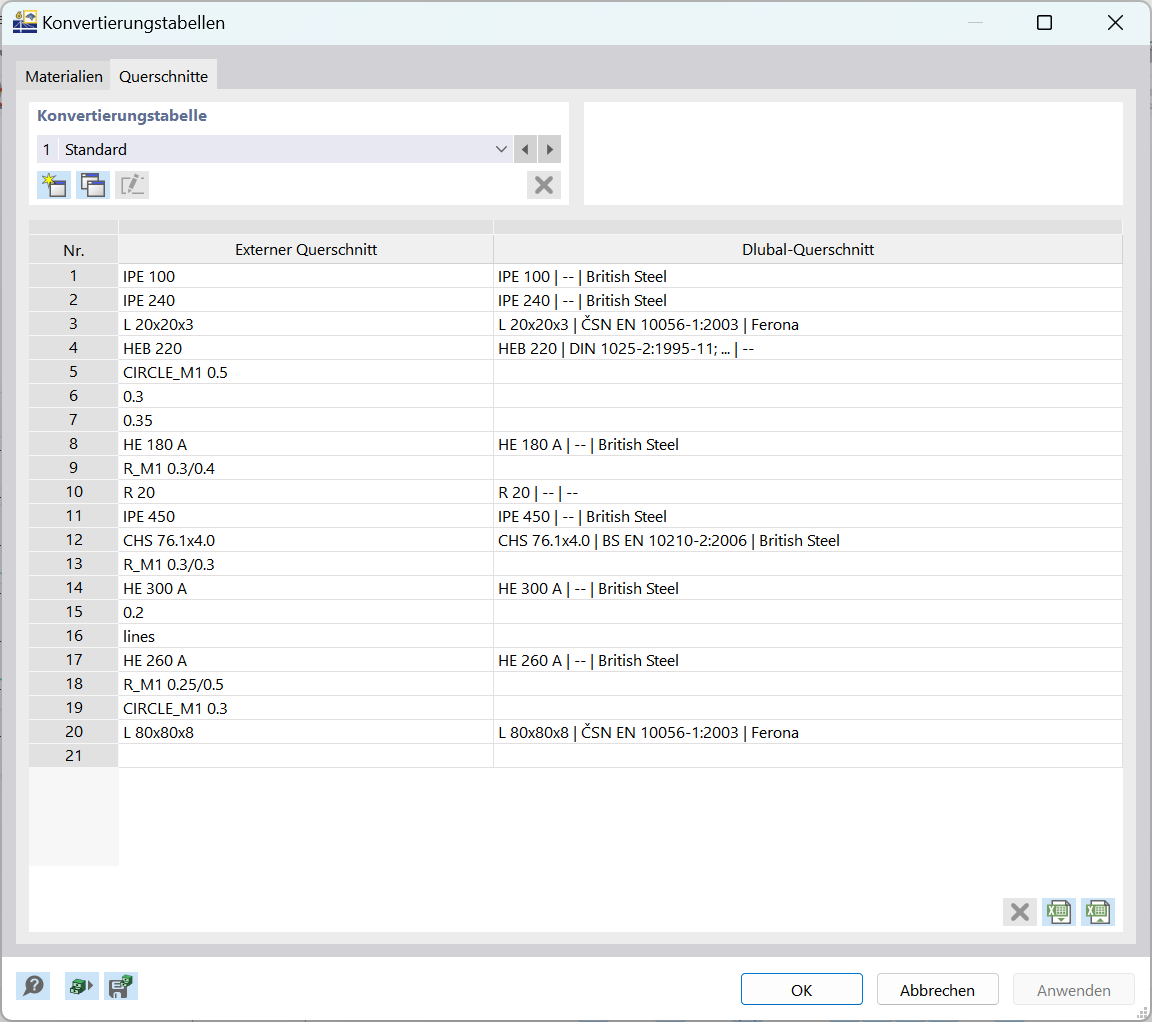The image size is (1152, 1022).
Task: Select Dlubal cell L 80x80x8 Ferona
Action: tap(808, 733)
